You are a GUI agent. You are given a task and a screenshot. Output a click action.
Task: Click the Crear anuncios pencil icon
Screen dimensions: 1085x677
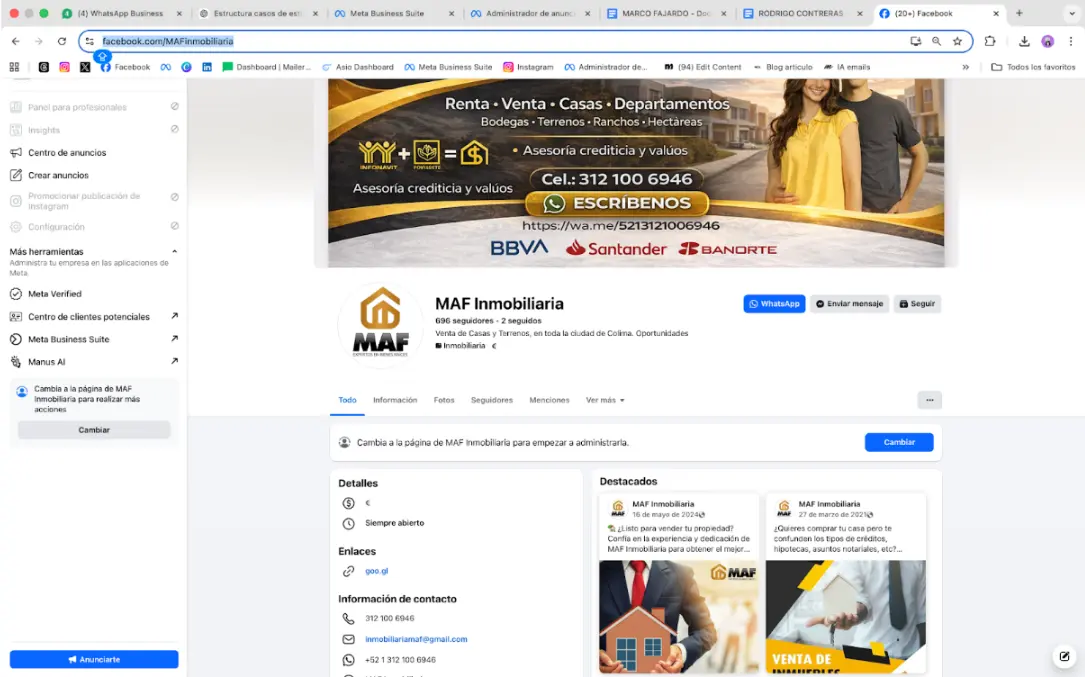click(16, 175)
